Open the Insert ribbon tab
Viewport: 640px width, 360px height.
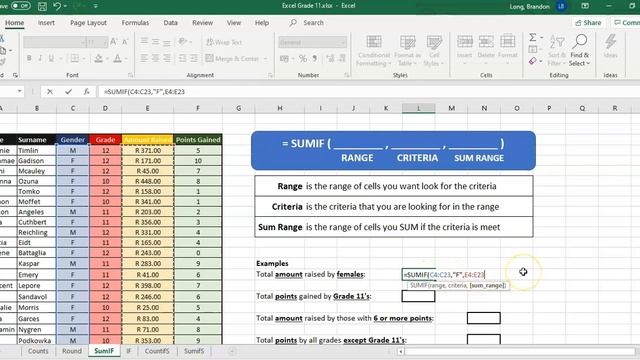tap(46, 23)
